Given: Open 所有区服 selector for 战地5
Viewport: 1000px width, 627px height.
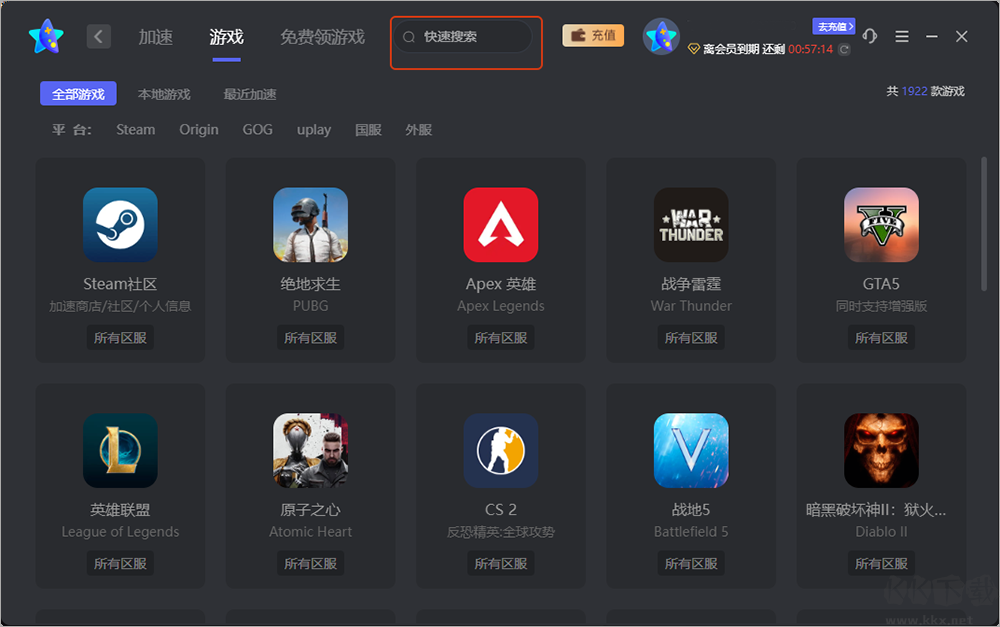Looking at the screenshot, I should (x=691, y=563).
